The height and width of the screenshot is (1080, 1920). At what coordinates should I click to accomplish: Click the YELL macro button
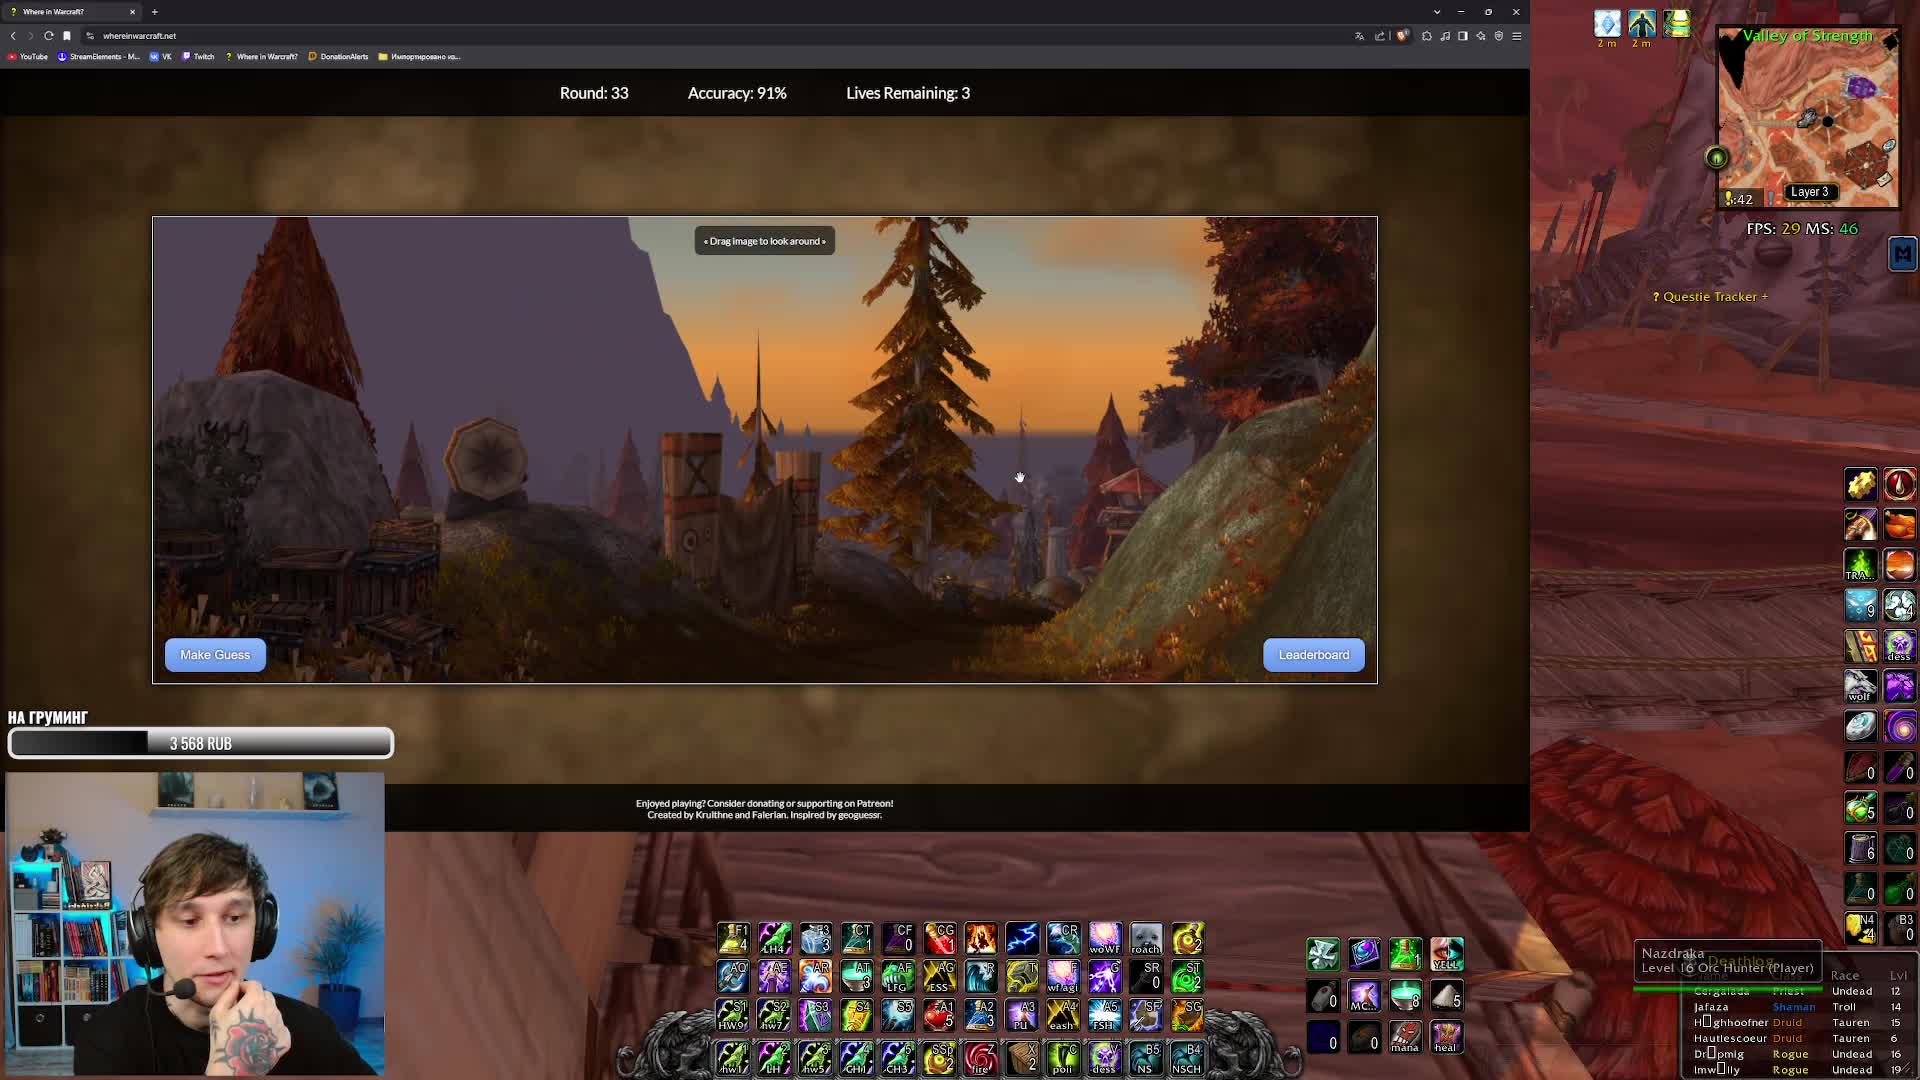(1446, 954)
